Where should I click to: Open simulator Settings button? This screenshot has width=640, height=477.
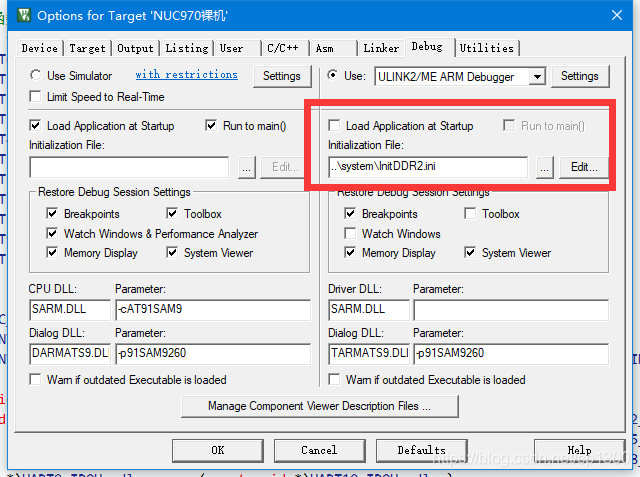click(282, 76)
